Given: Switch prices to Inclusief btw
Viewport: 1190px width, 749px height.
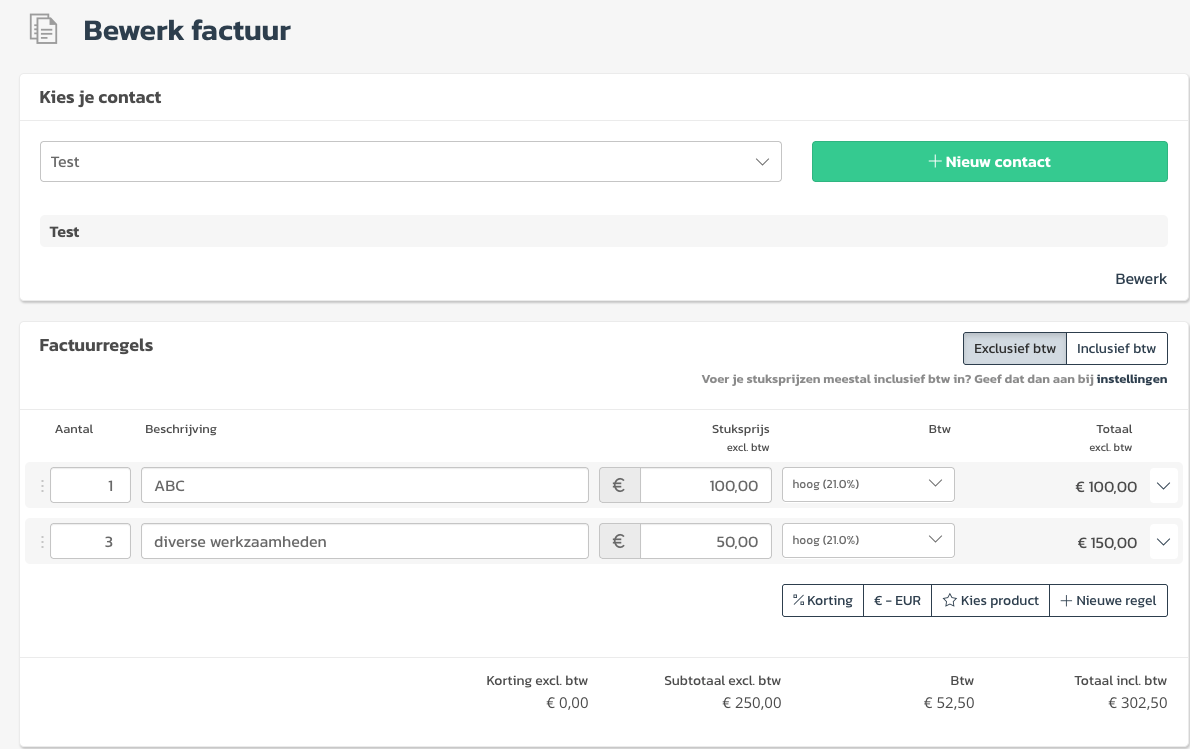Looking at the screenshot, I should (1116, 349).
